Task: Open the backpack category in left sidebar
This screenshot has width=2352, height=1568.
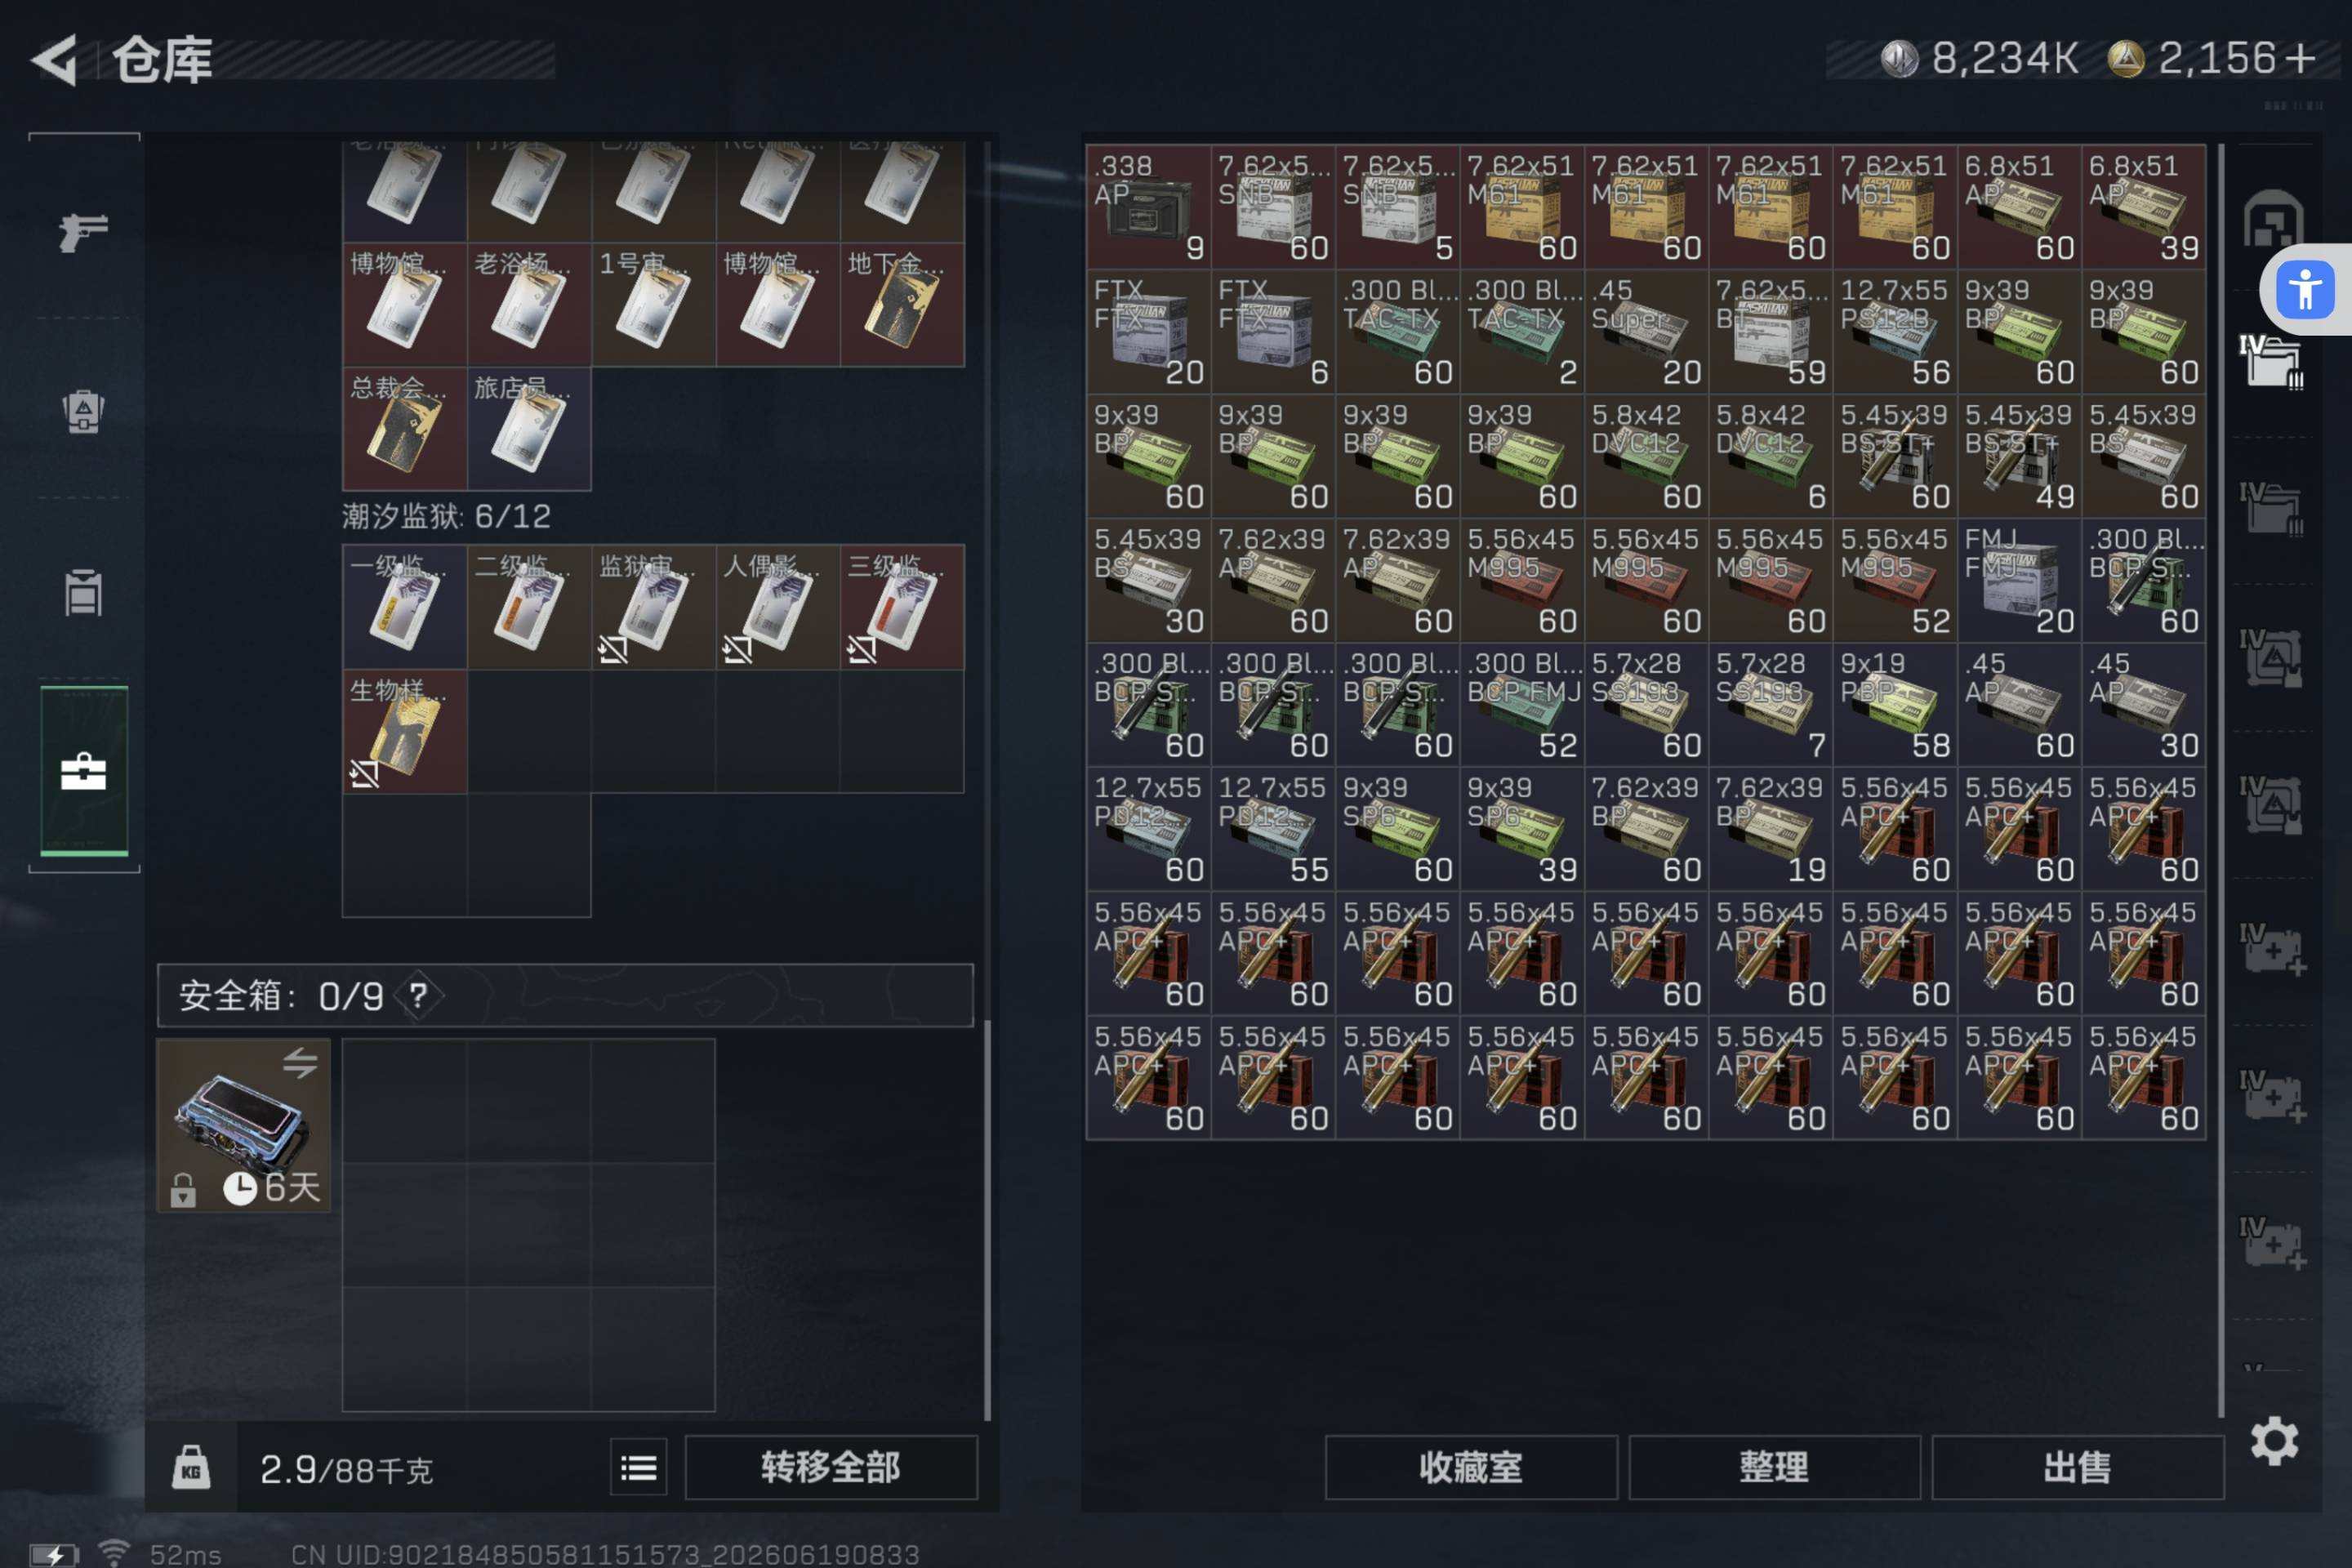Action: 83,410
